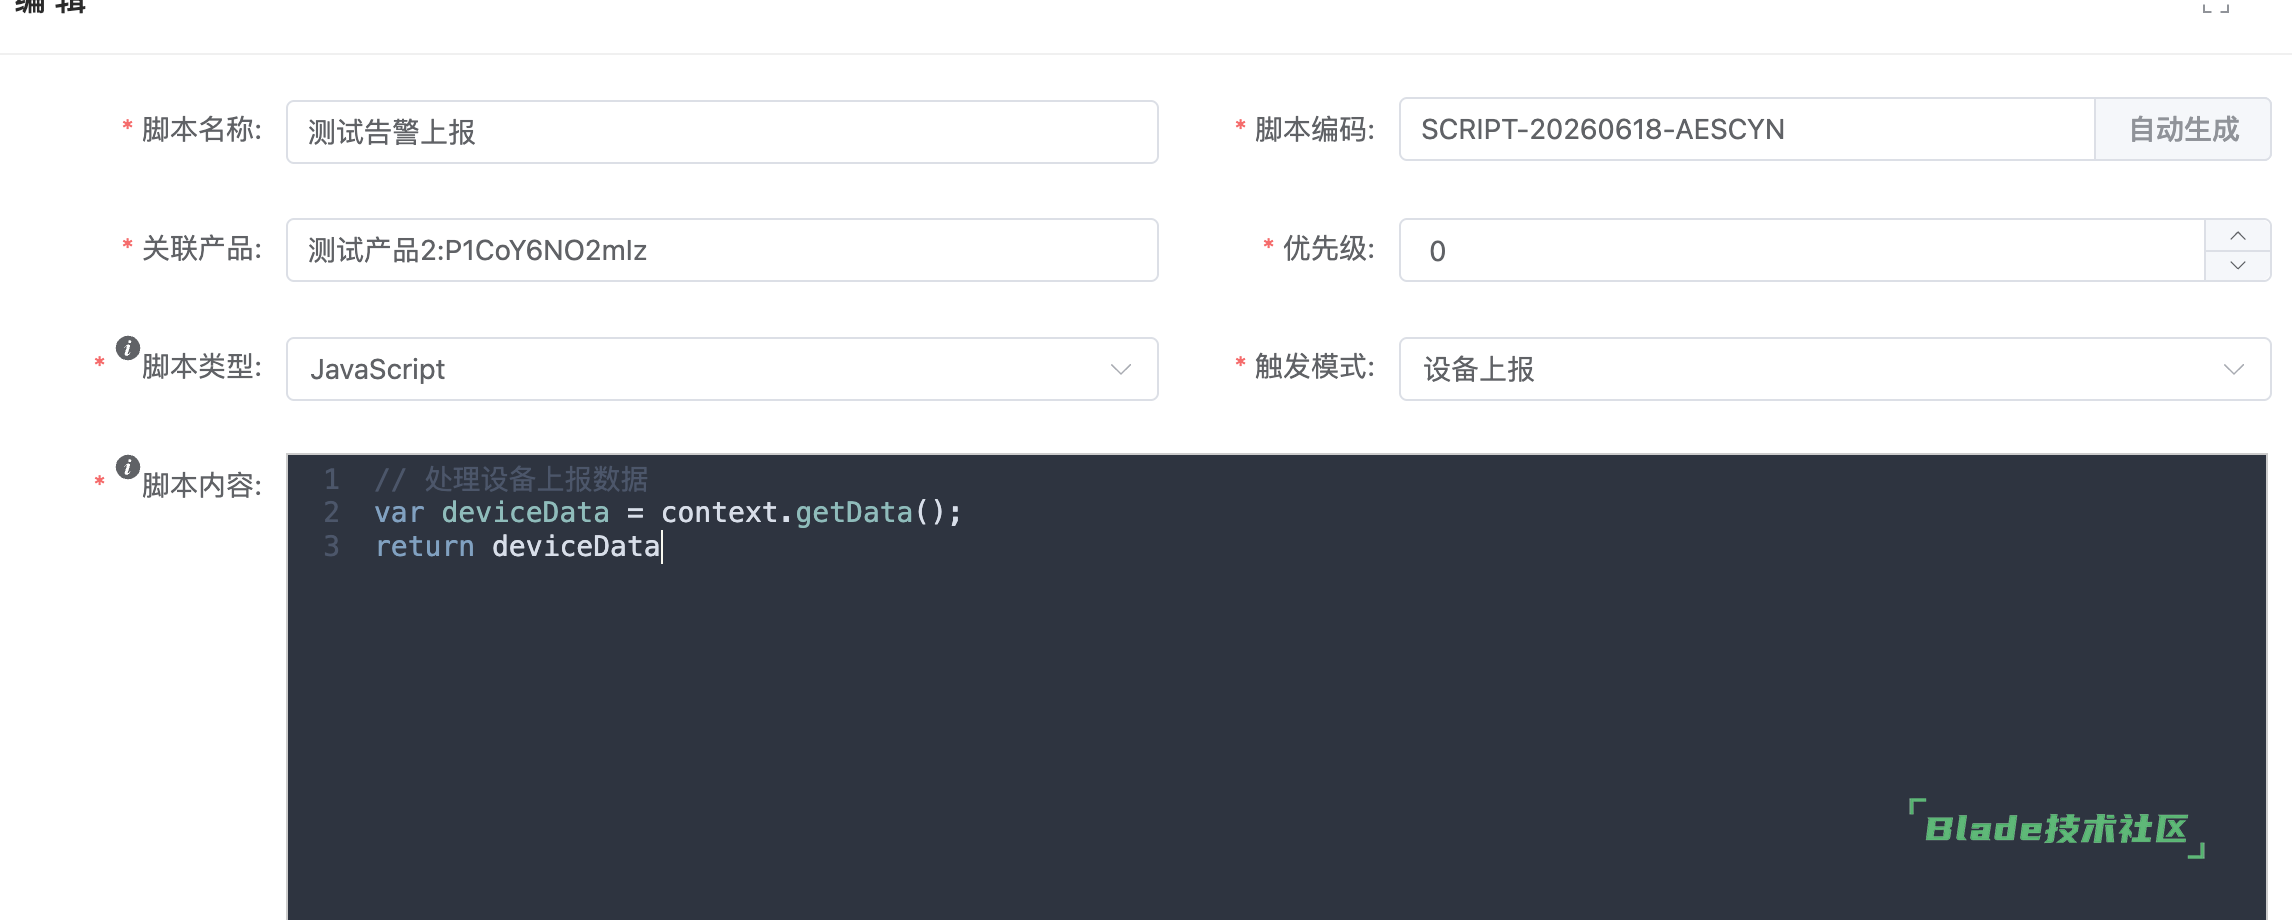The width and height of the screenshot is (2292, 920).
Task: Click the getData method in the code
Action: 853,513
